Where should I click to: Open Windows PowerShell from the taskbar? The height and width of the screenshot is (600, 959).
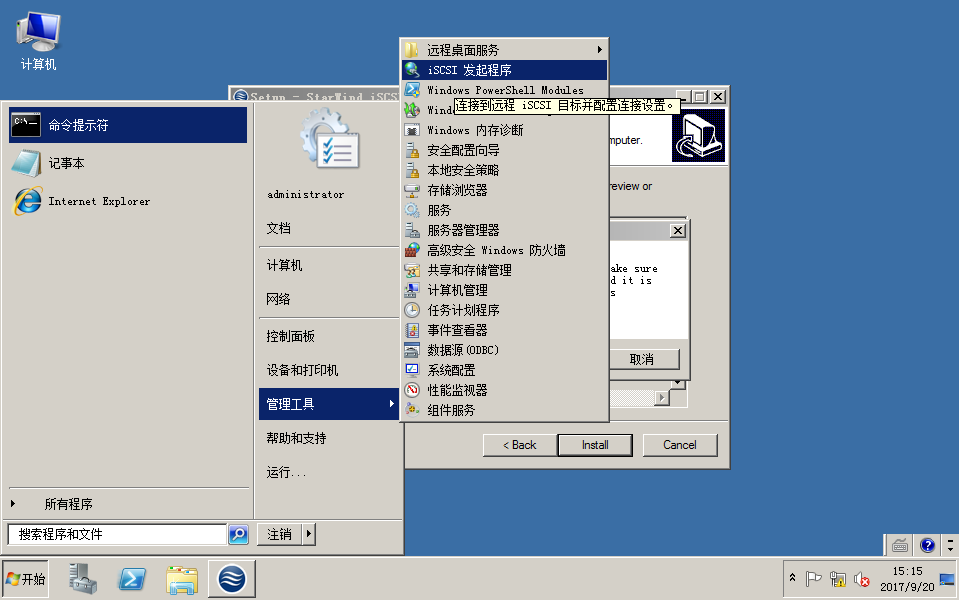(x=131, y=579)
